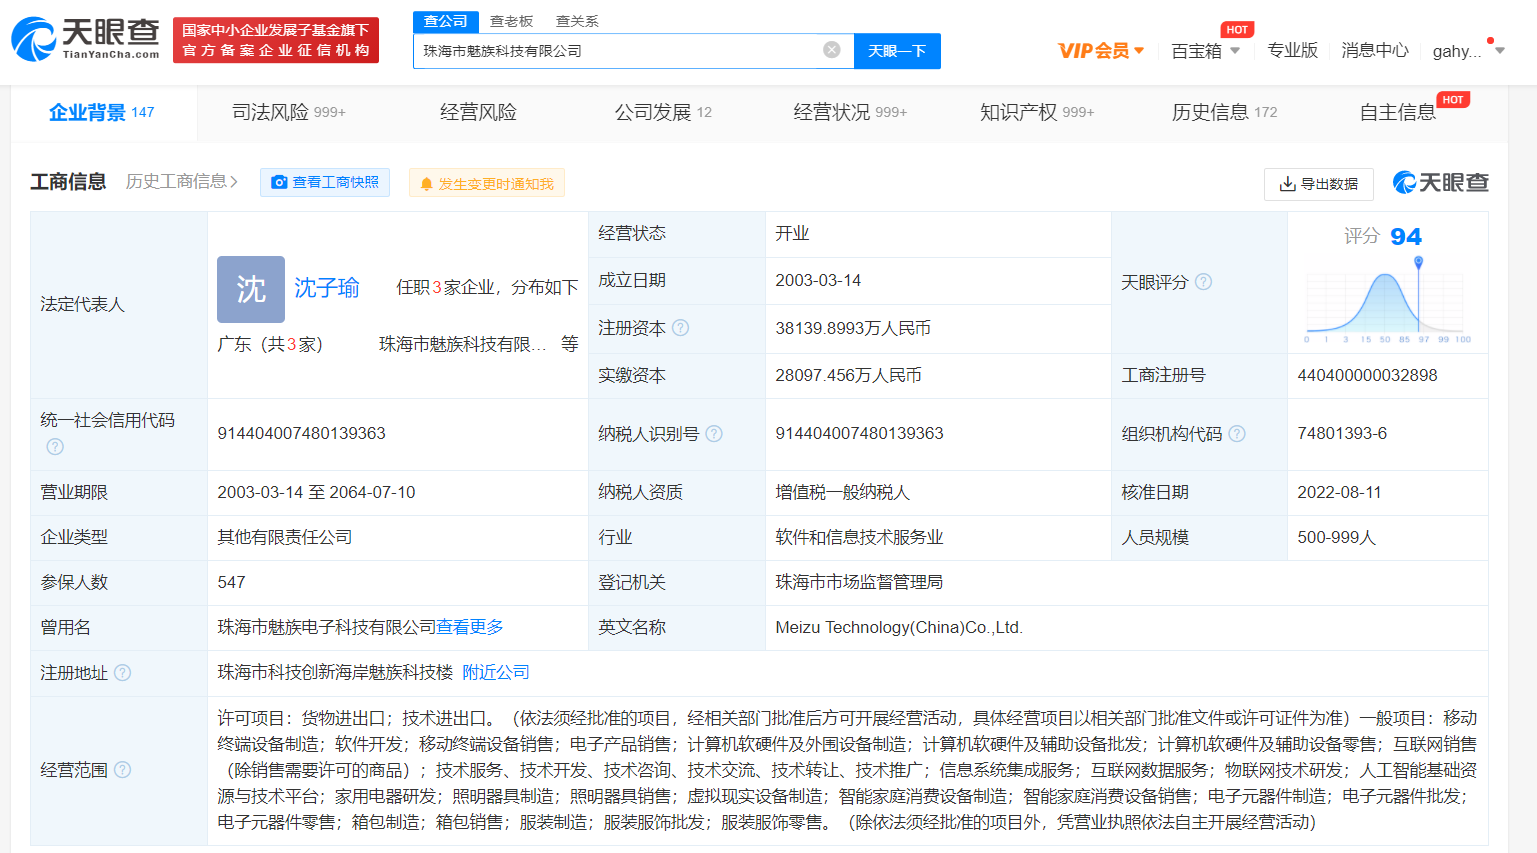Screen dimensions: 1537x853
Task: Open the VIP会员 dropdown
Action: pyautogui.click(x=1101, y=50)
